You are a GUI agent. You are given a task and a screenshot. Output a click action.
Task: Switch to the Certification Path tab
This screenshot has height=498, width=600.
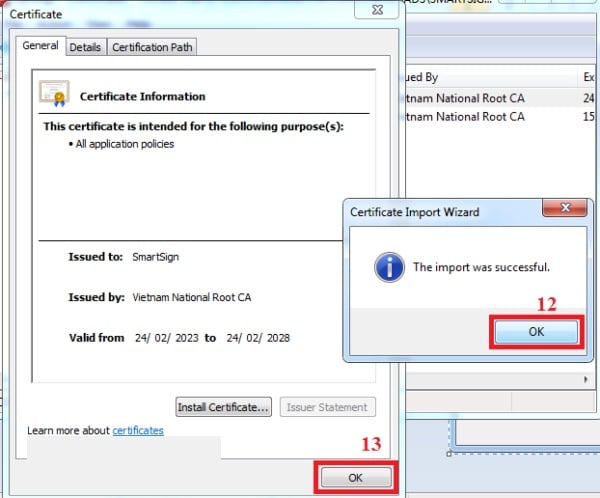point(152,47)
